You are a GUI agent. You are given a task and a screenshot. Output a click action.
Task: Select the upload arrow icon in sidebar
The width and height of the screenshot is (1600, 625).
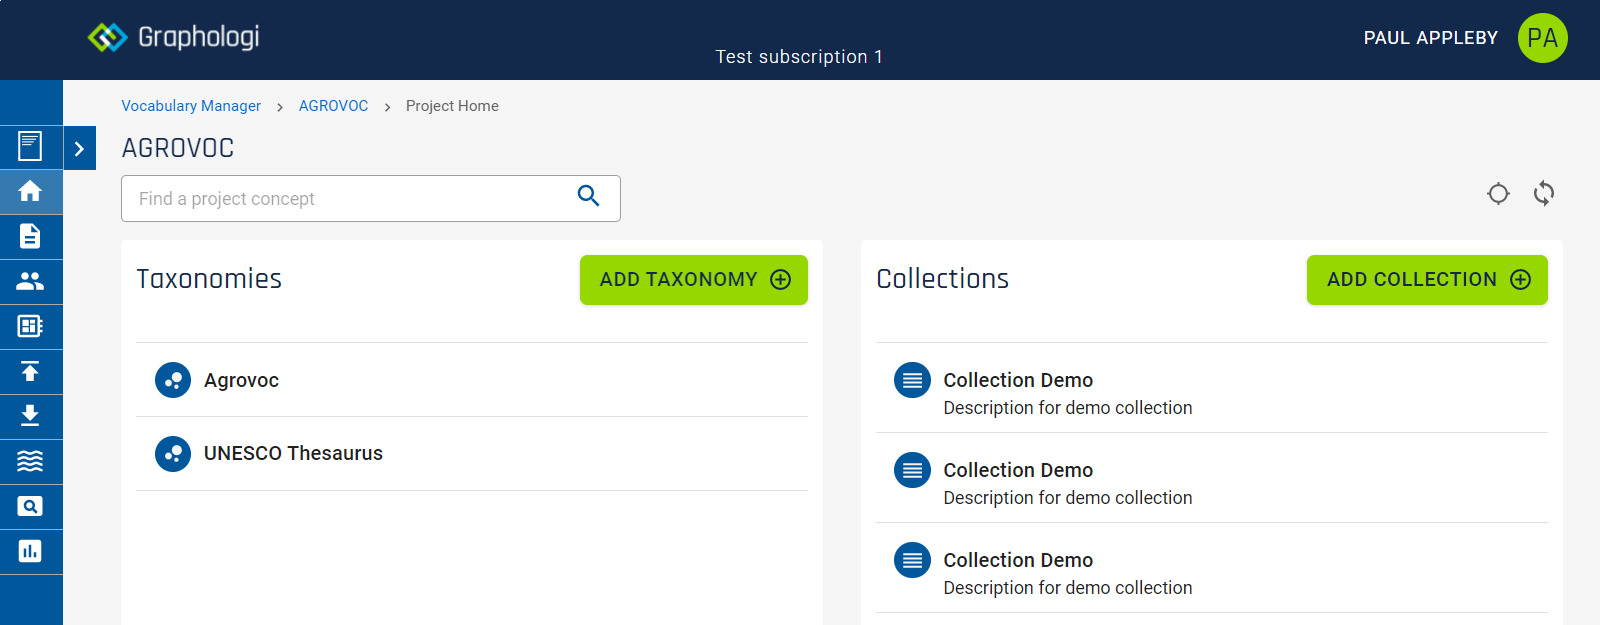point(30,371)
